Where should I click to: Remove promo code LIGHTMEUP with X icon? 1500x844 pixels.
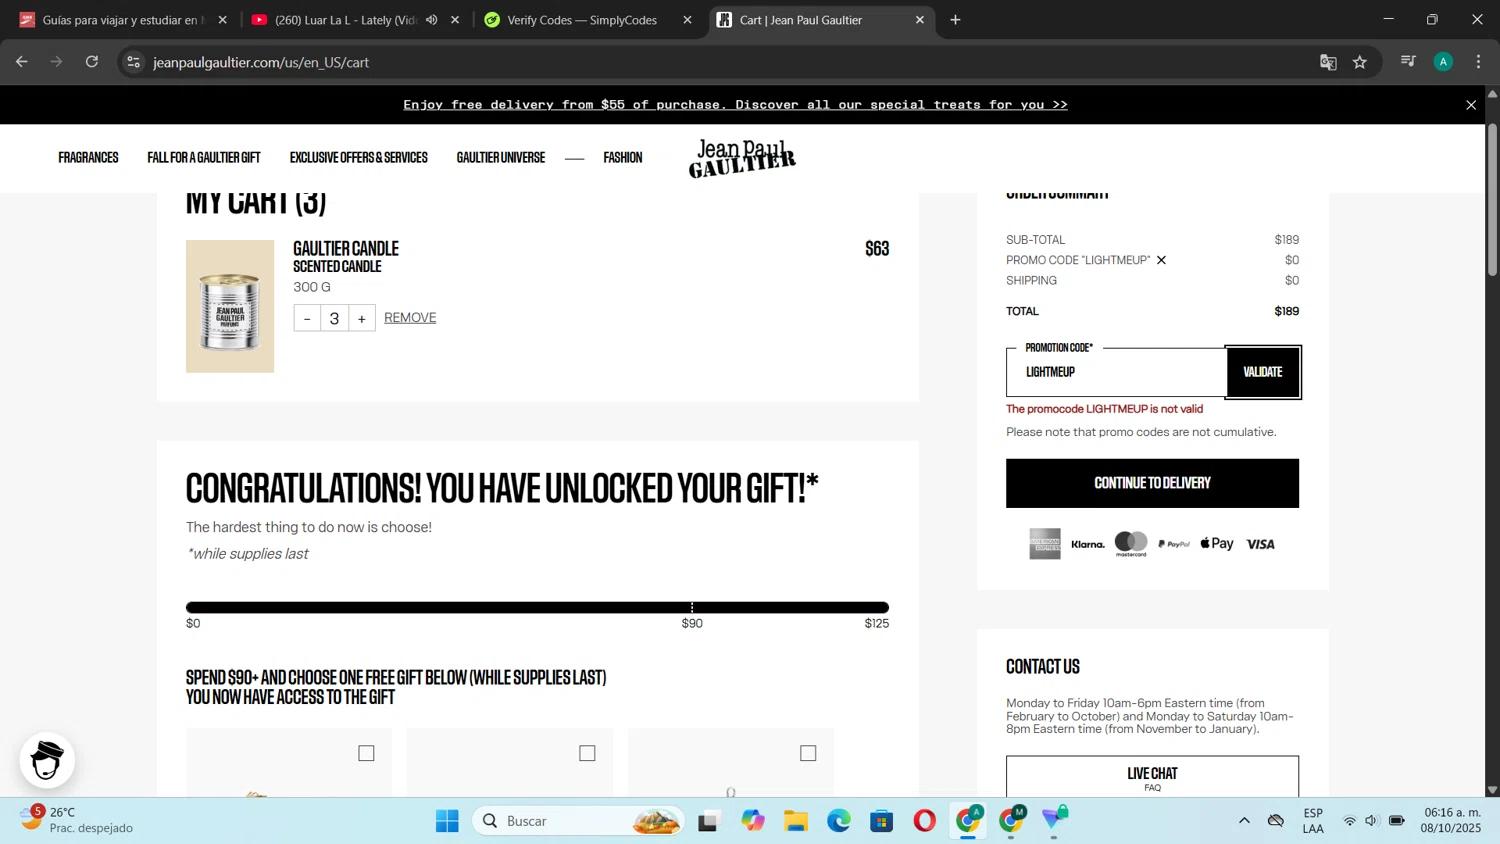pyautogui.click(x=1161, y=260)
